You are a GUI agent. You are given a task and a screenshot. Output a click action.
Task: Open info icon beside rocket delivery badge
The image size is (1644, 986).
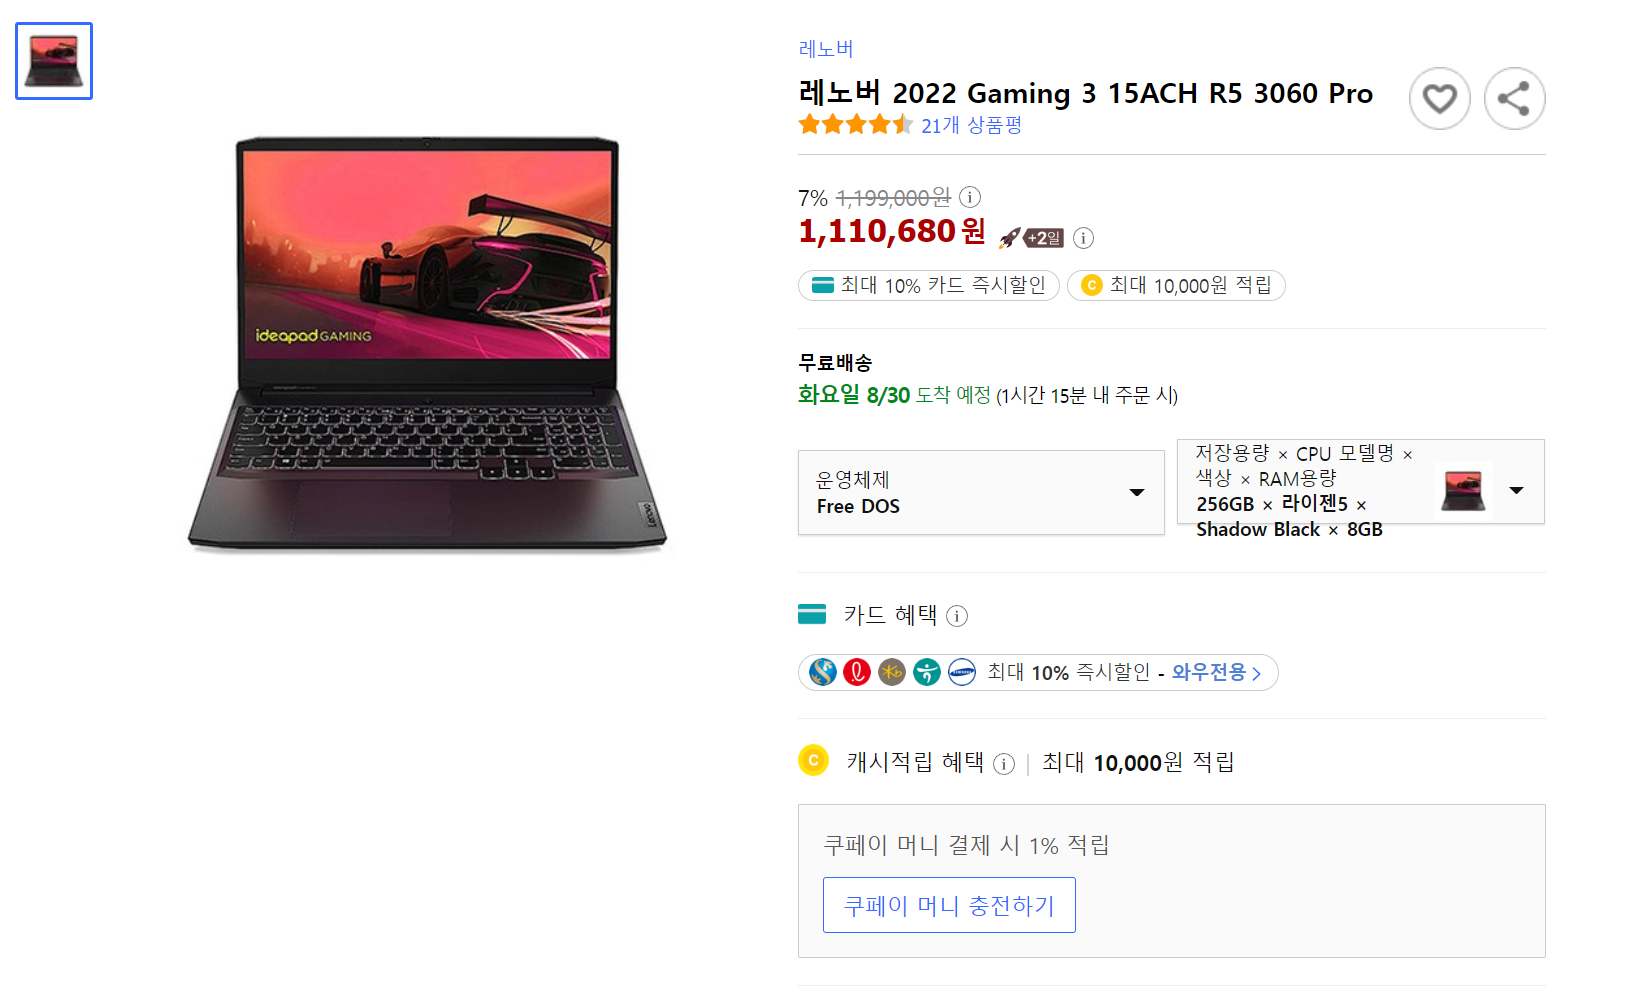pyautogui.click(x=1083, y=238)
